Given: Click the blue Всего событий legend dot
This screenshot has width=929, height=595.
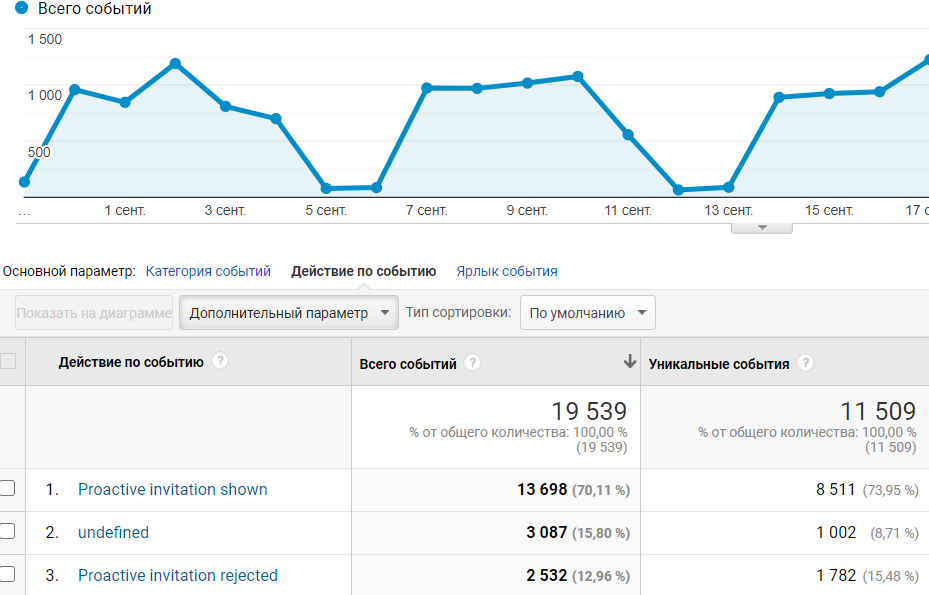Looking at the screenshot, I should tap(22, 8).
